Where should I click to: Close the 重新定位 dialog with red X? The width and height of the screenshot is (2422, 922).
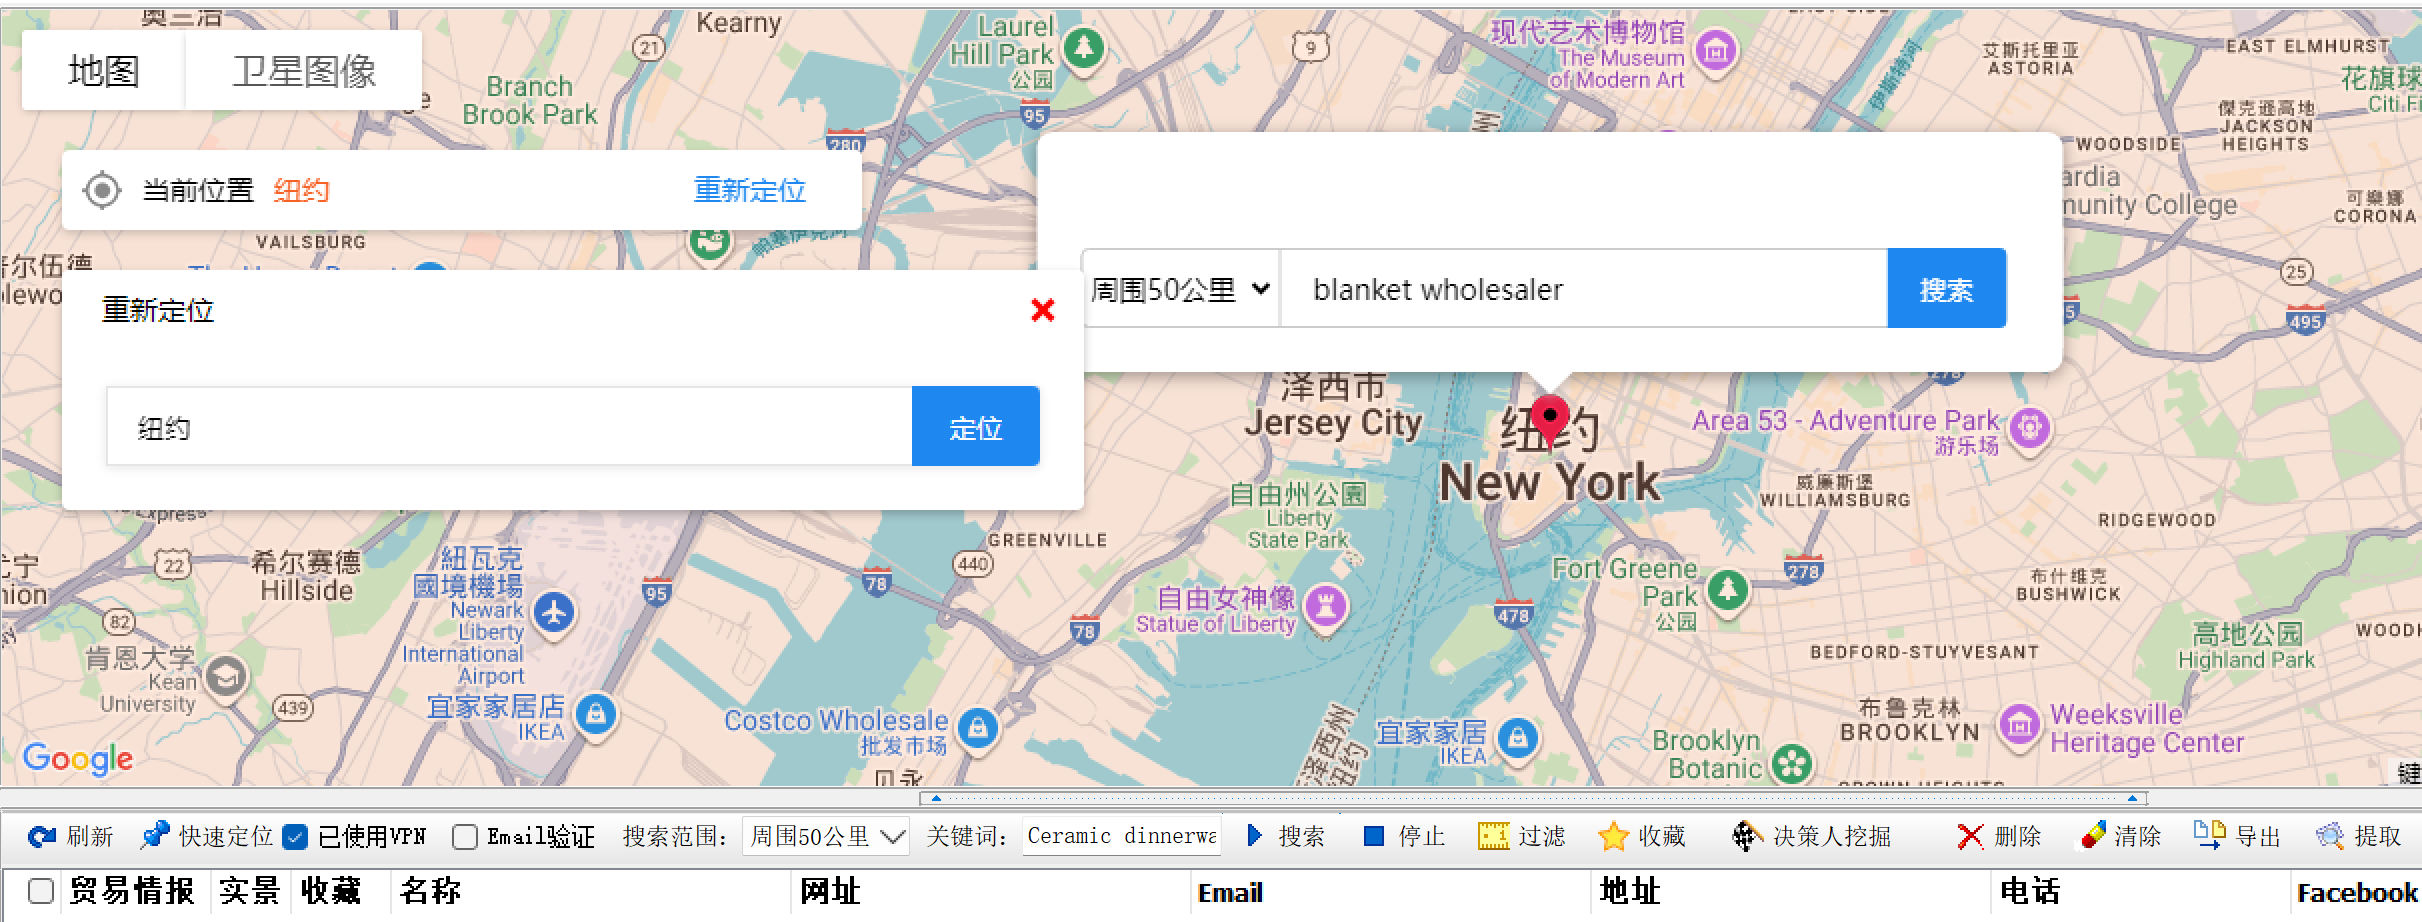1042,310
